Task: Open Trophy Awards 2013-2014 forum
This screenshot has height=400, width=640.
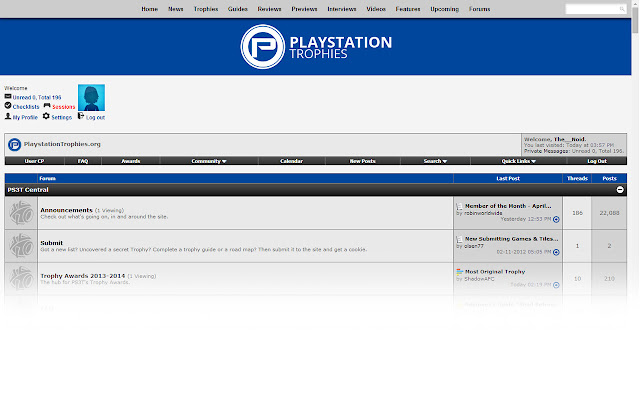Action: pos(82,276)
